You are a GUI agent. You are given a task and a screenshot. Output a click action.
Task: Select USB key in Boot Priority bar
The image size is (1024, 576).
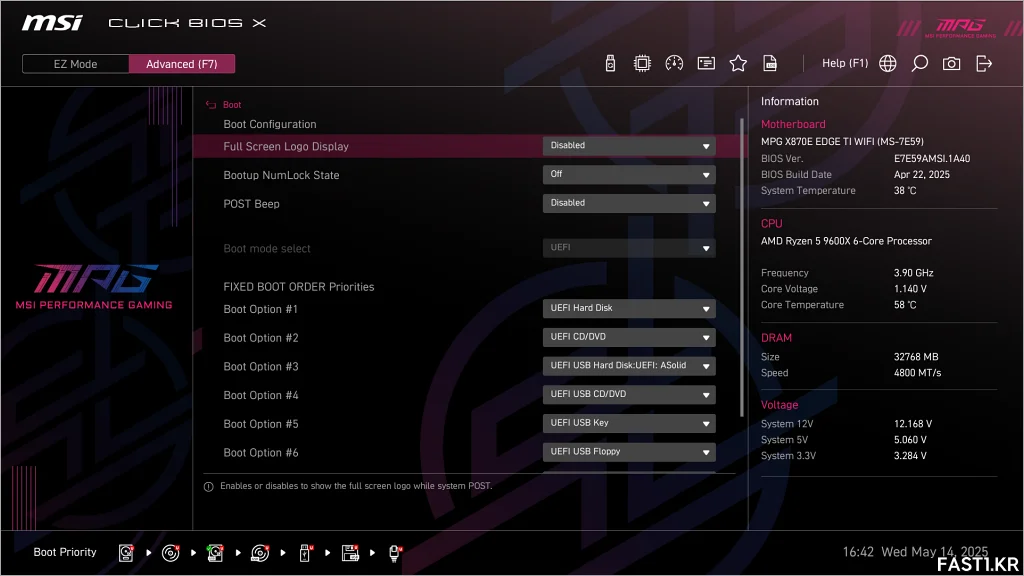pyautogui.click(x=305, y=553)
